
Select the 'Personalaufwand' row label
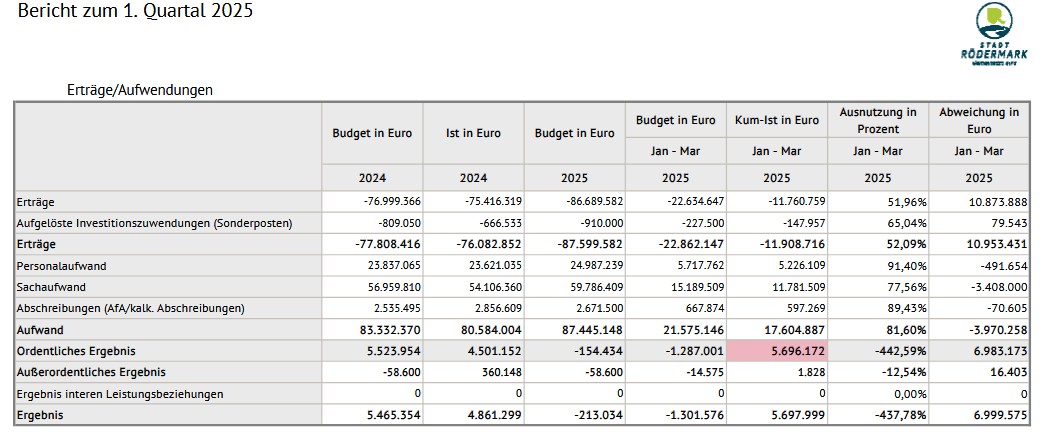(62, 265)
